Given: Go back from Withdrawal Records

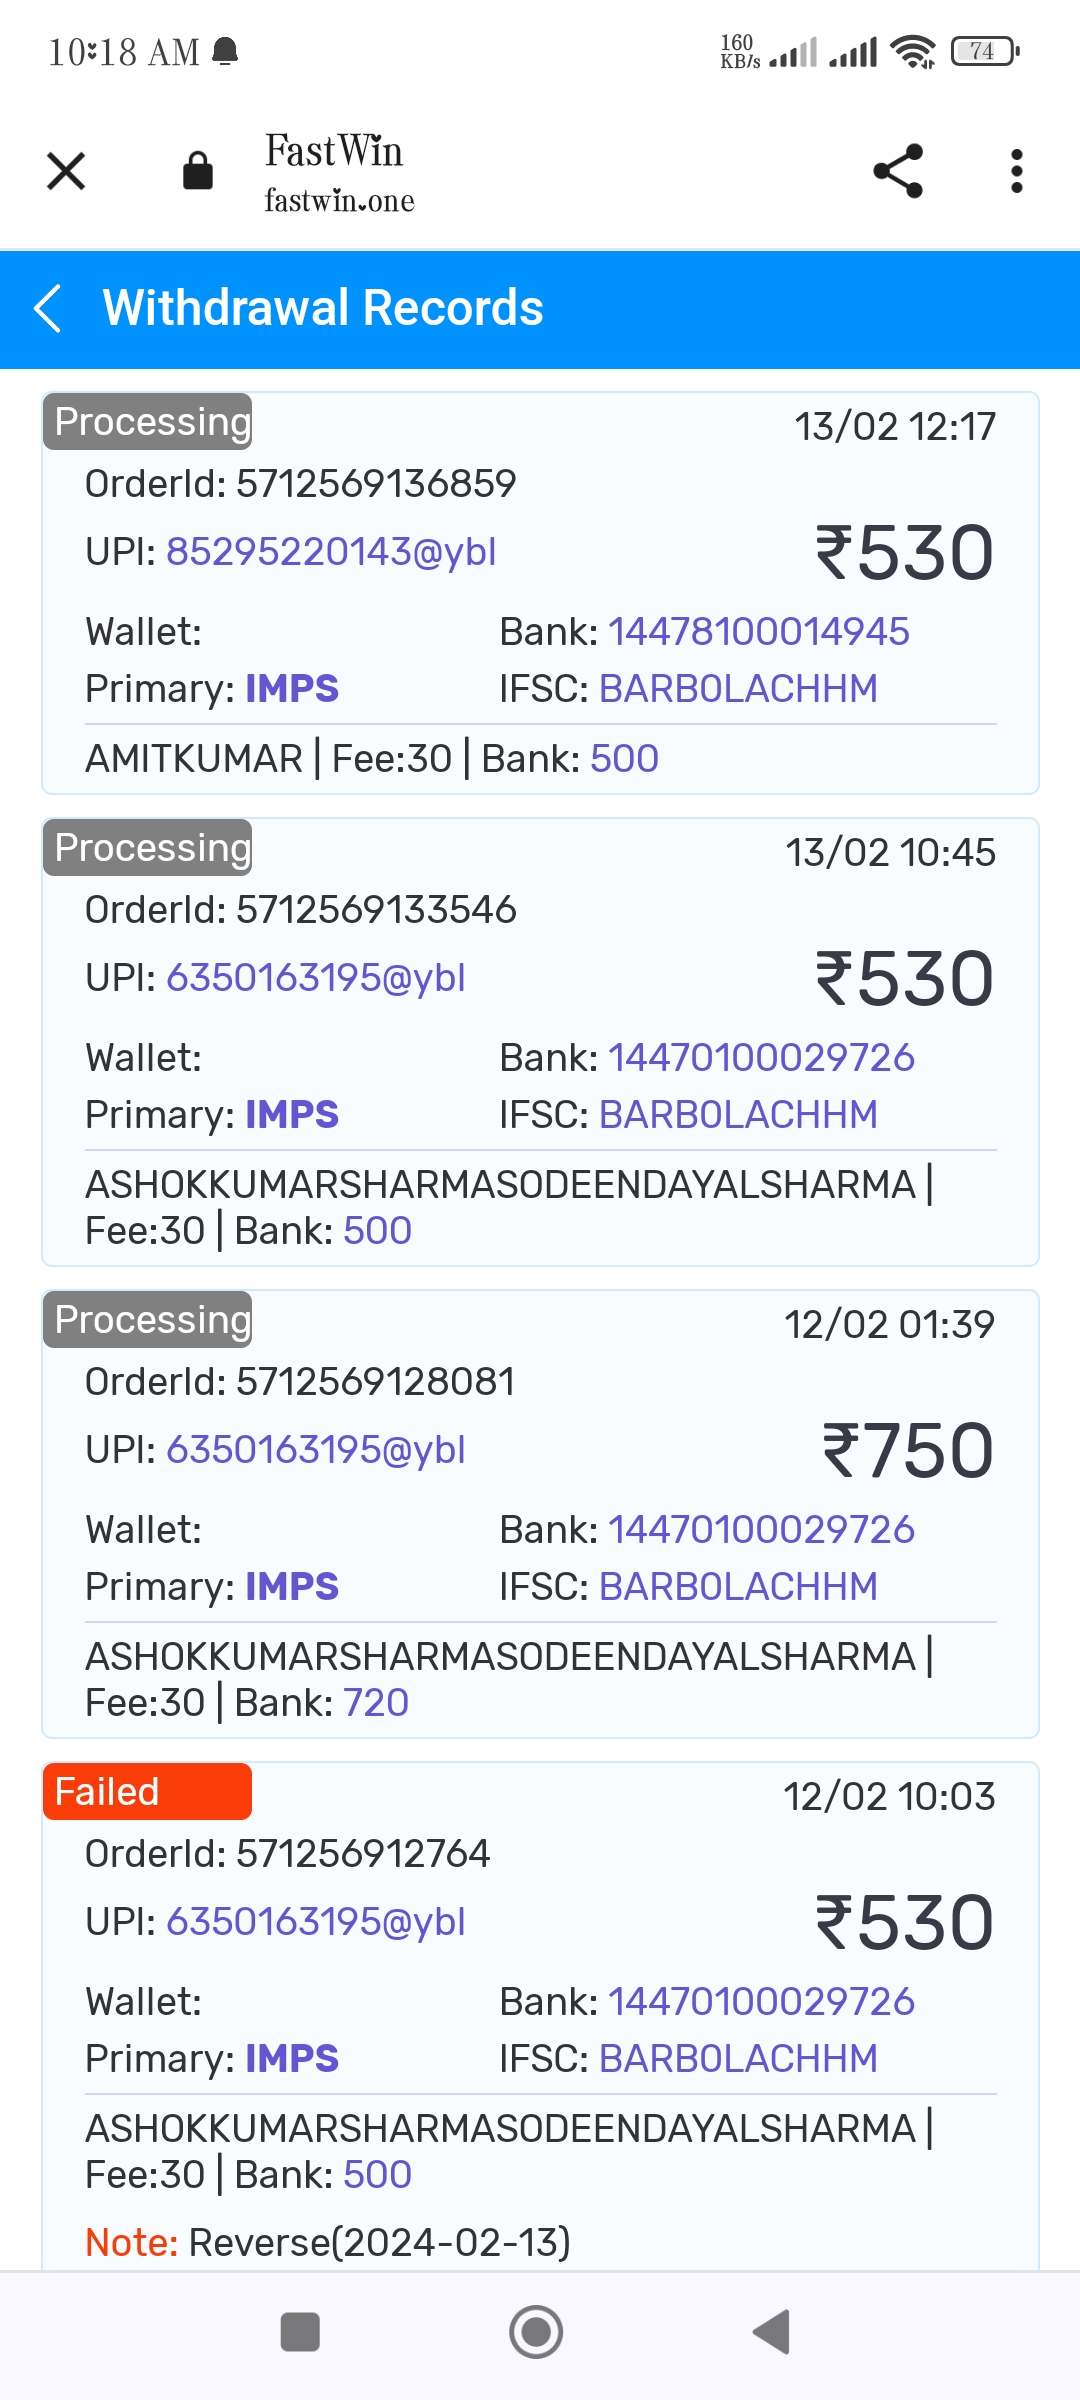Looking at the screenshot, I should pos(48,308).
